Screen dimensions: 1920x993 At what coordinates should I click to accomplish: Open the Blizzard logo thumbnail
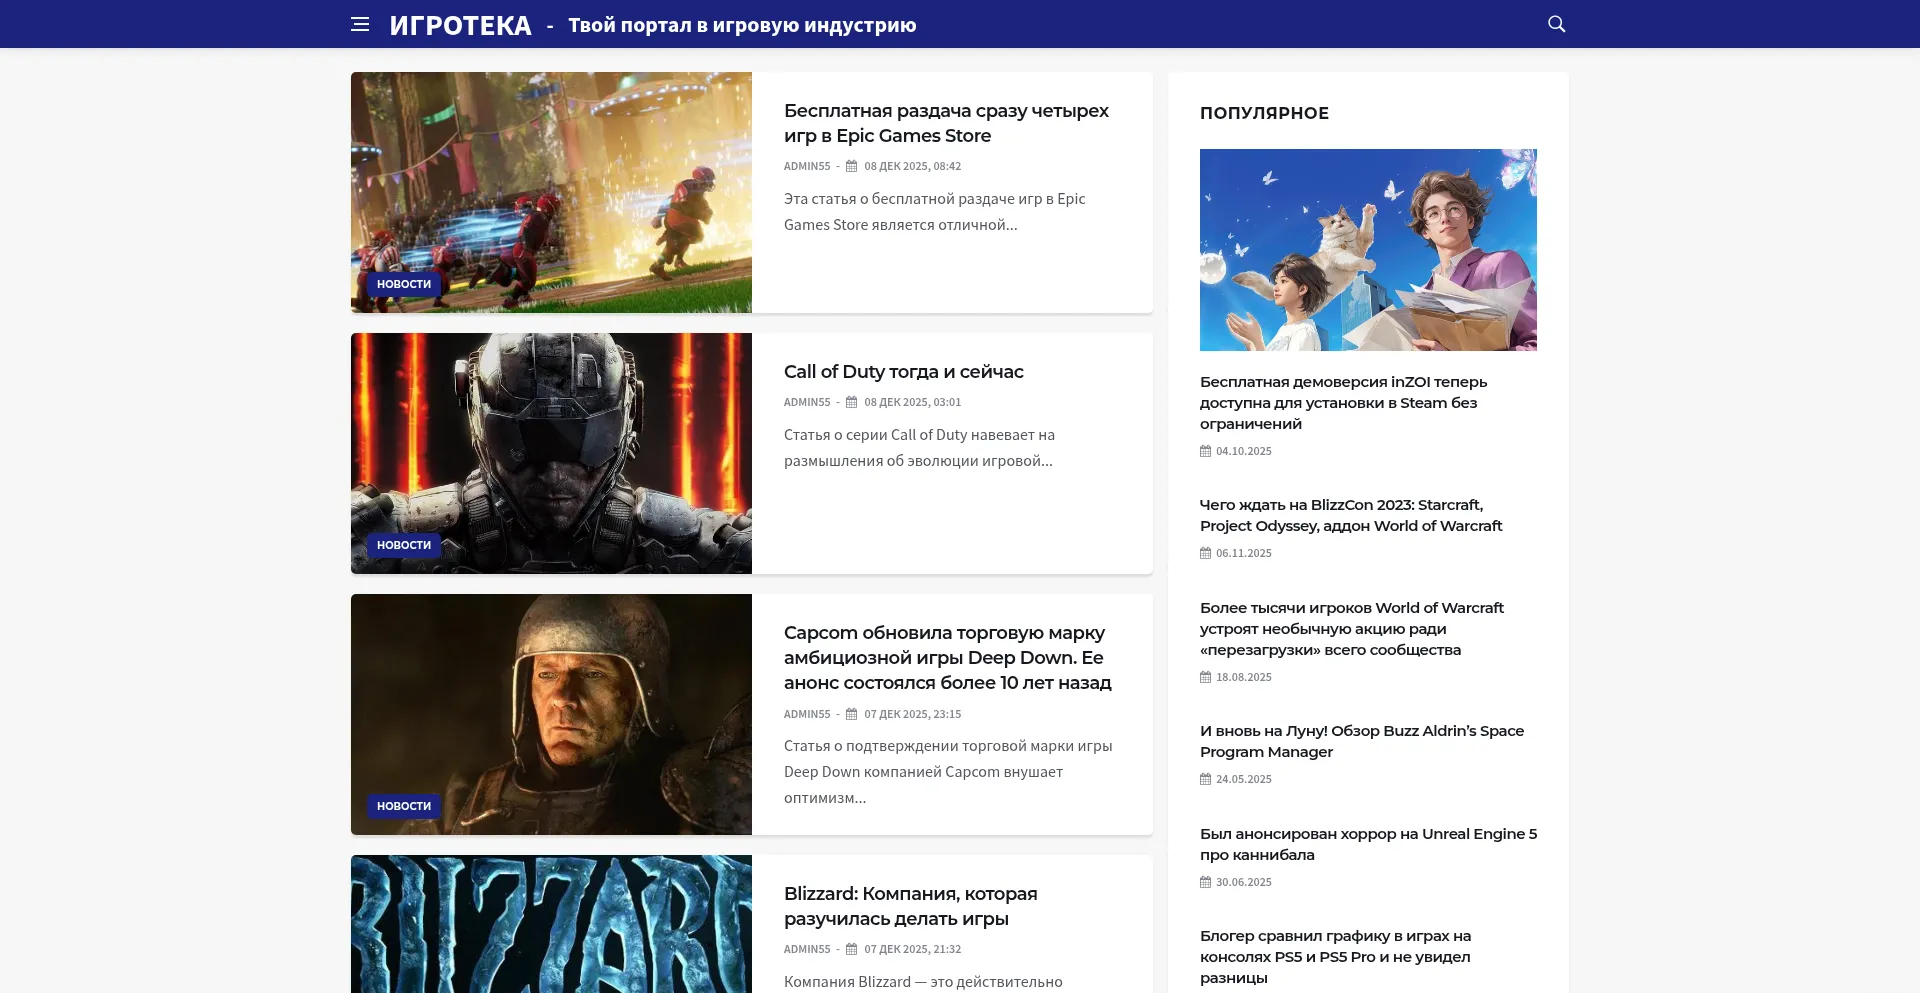[551, 924]
